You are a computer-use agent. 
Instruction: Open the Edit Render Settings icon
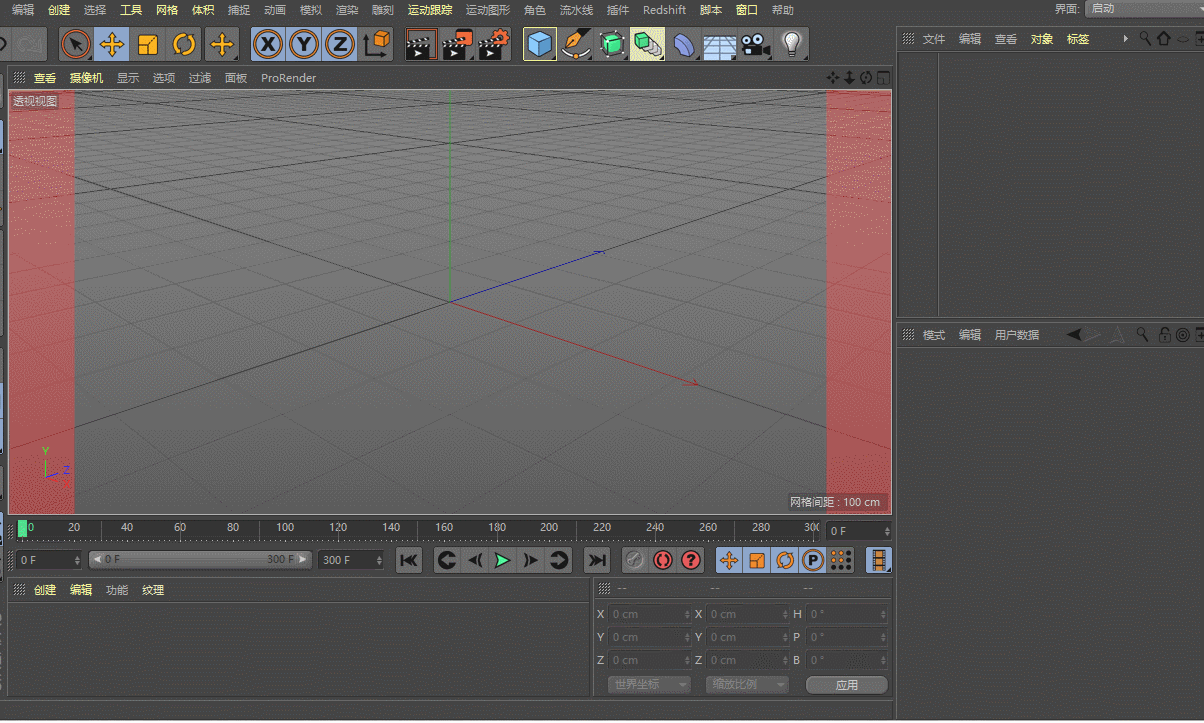pyautogui.click(x=494, y=45)
